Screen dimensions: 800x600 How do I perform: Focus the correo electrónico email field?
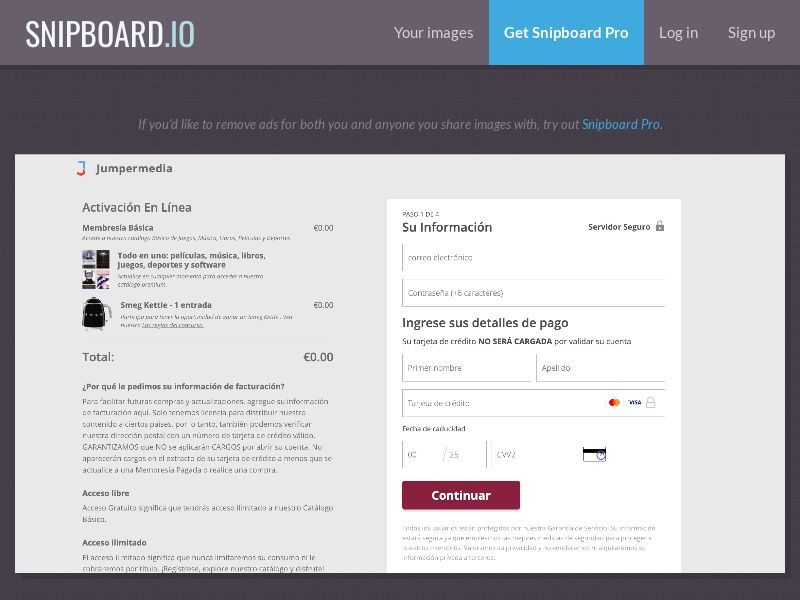(x=533, y=258)
